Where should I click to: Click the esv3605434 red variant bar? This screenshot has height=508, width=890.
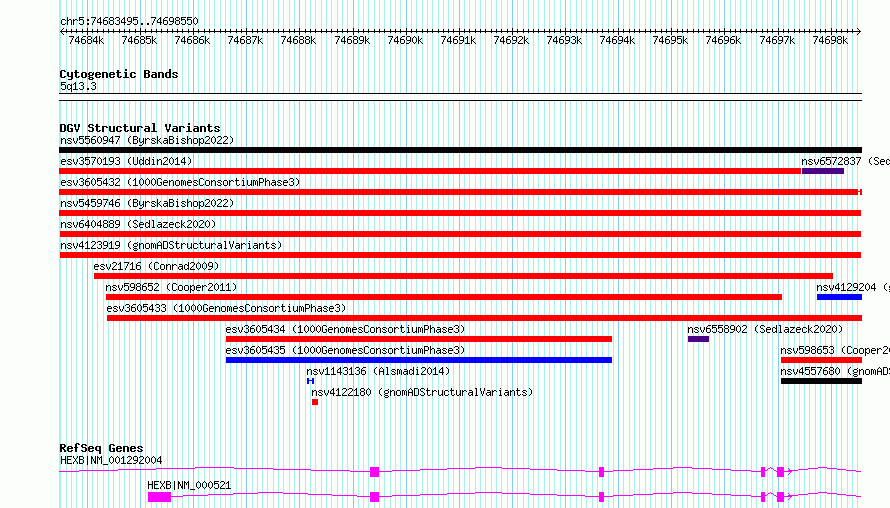[x=419, y=339]
